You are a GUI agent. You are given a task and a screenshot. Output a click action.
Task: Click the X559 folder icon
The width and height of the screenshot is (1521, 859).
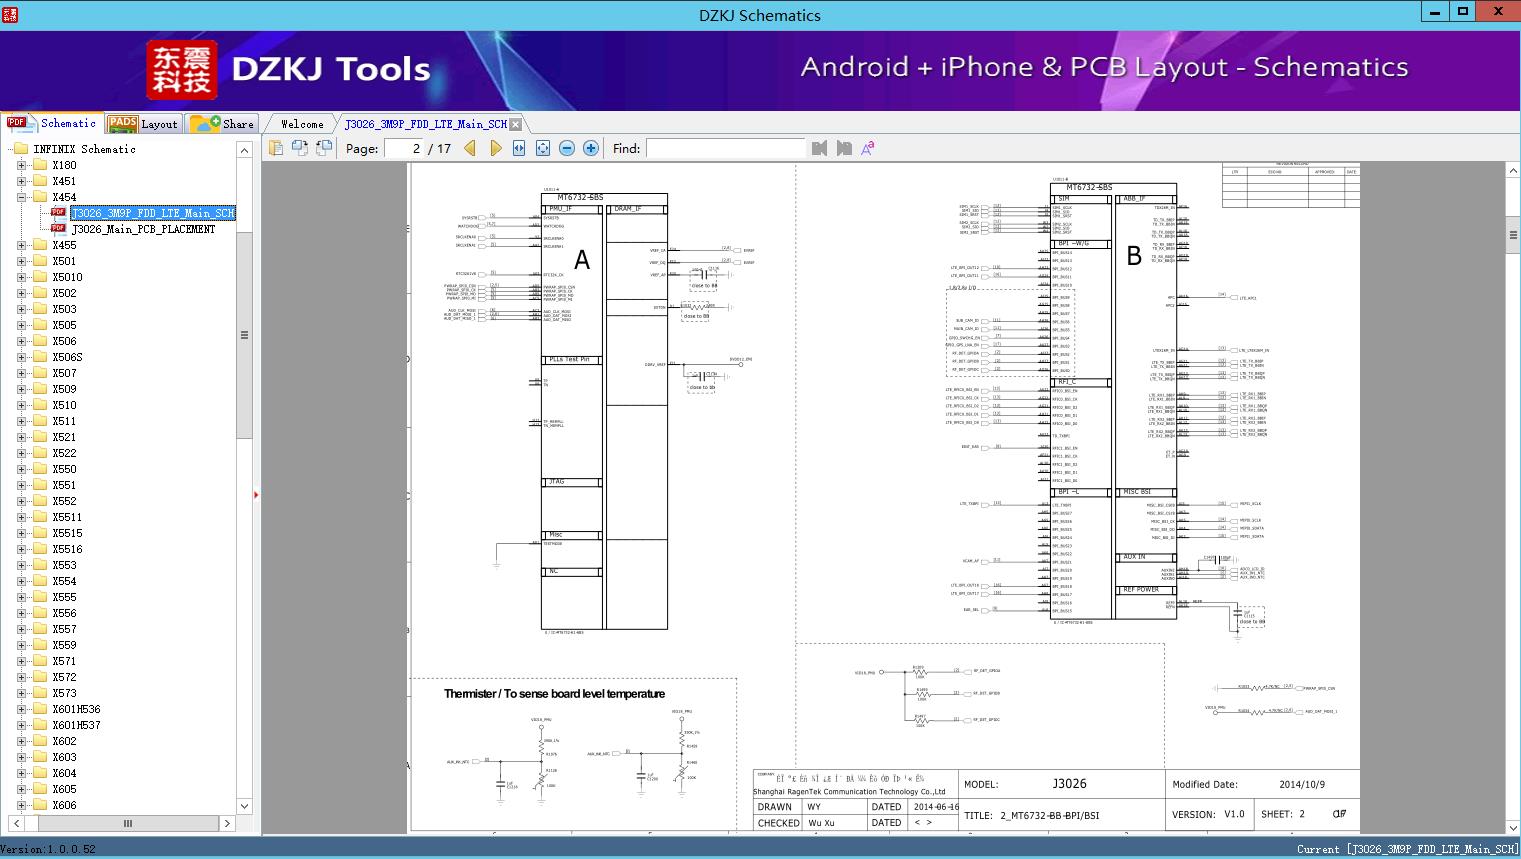pos(40,645)
